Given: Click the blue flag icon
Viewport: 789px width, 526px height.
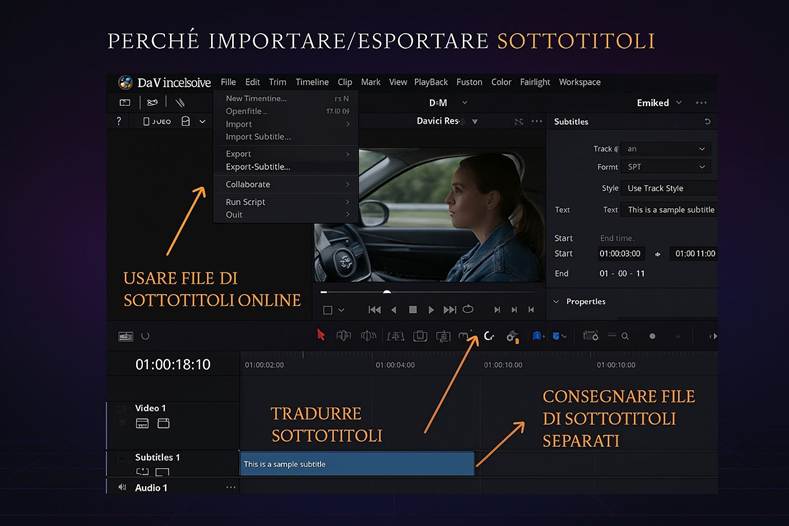Looking at the screenshot, I should [537, 336].
